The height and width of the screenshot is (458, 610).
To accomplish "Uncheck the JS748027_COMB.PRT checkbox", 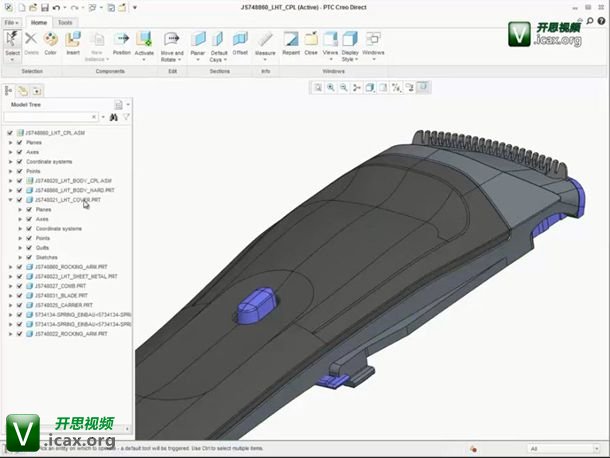I will [19, 286].
